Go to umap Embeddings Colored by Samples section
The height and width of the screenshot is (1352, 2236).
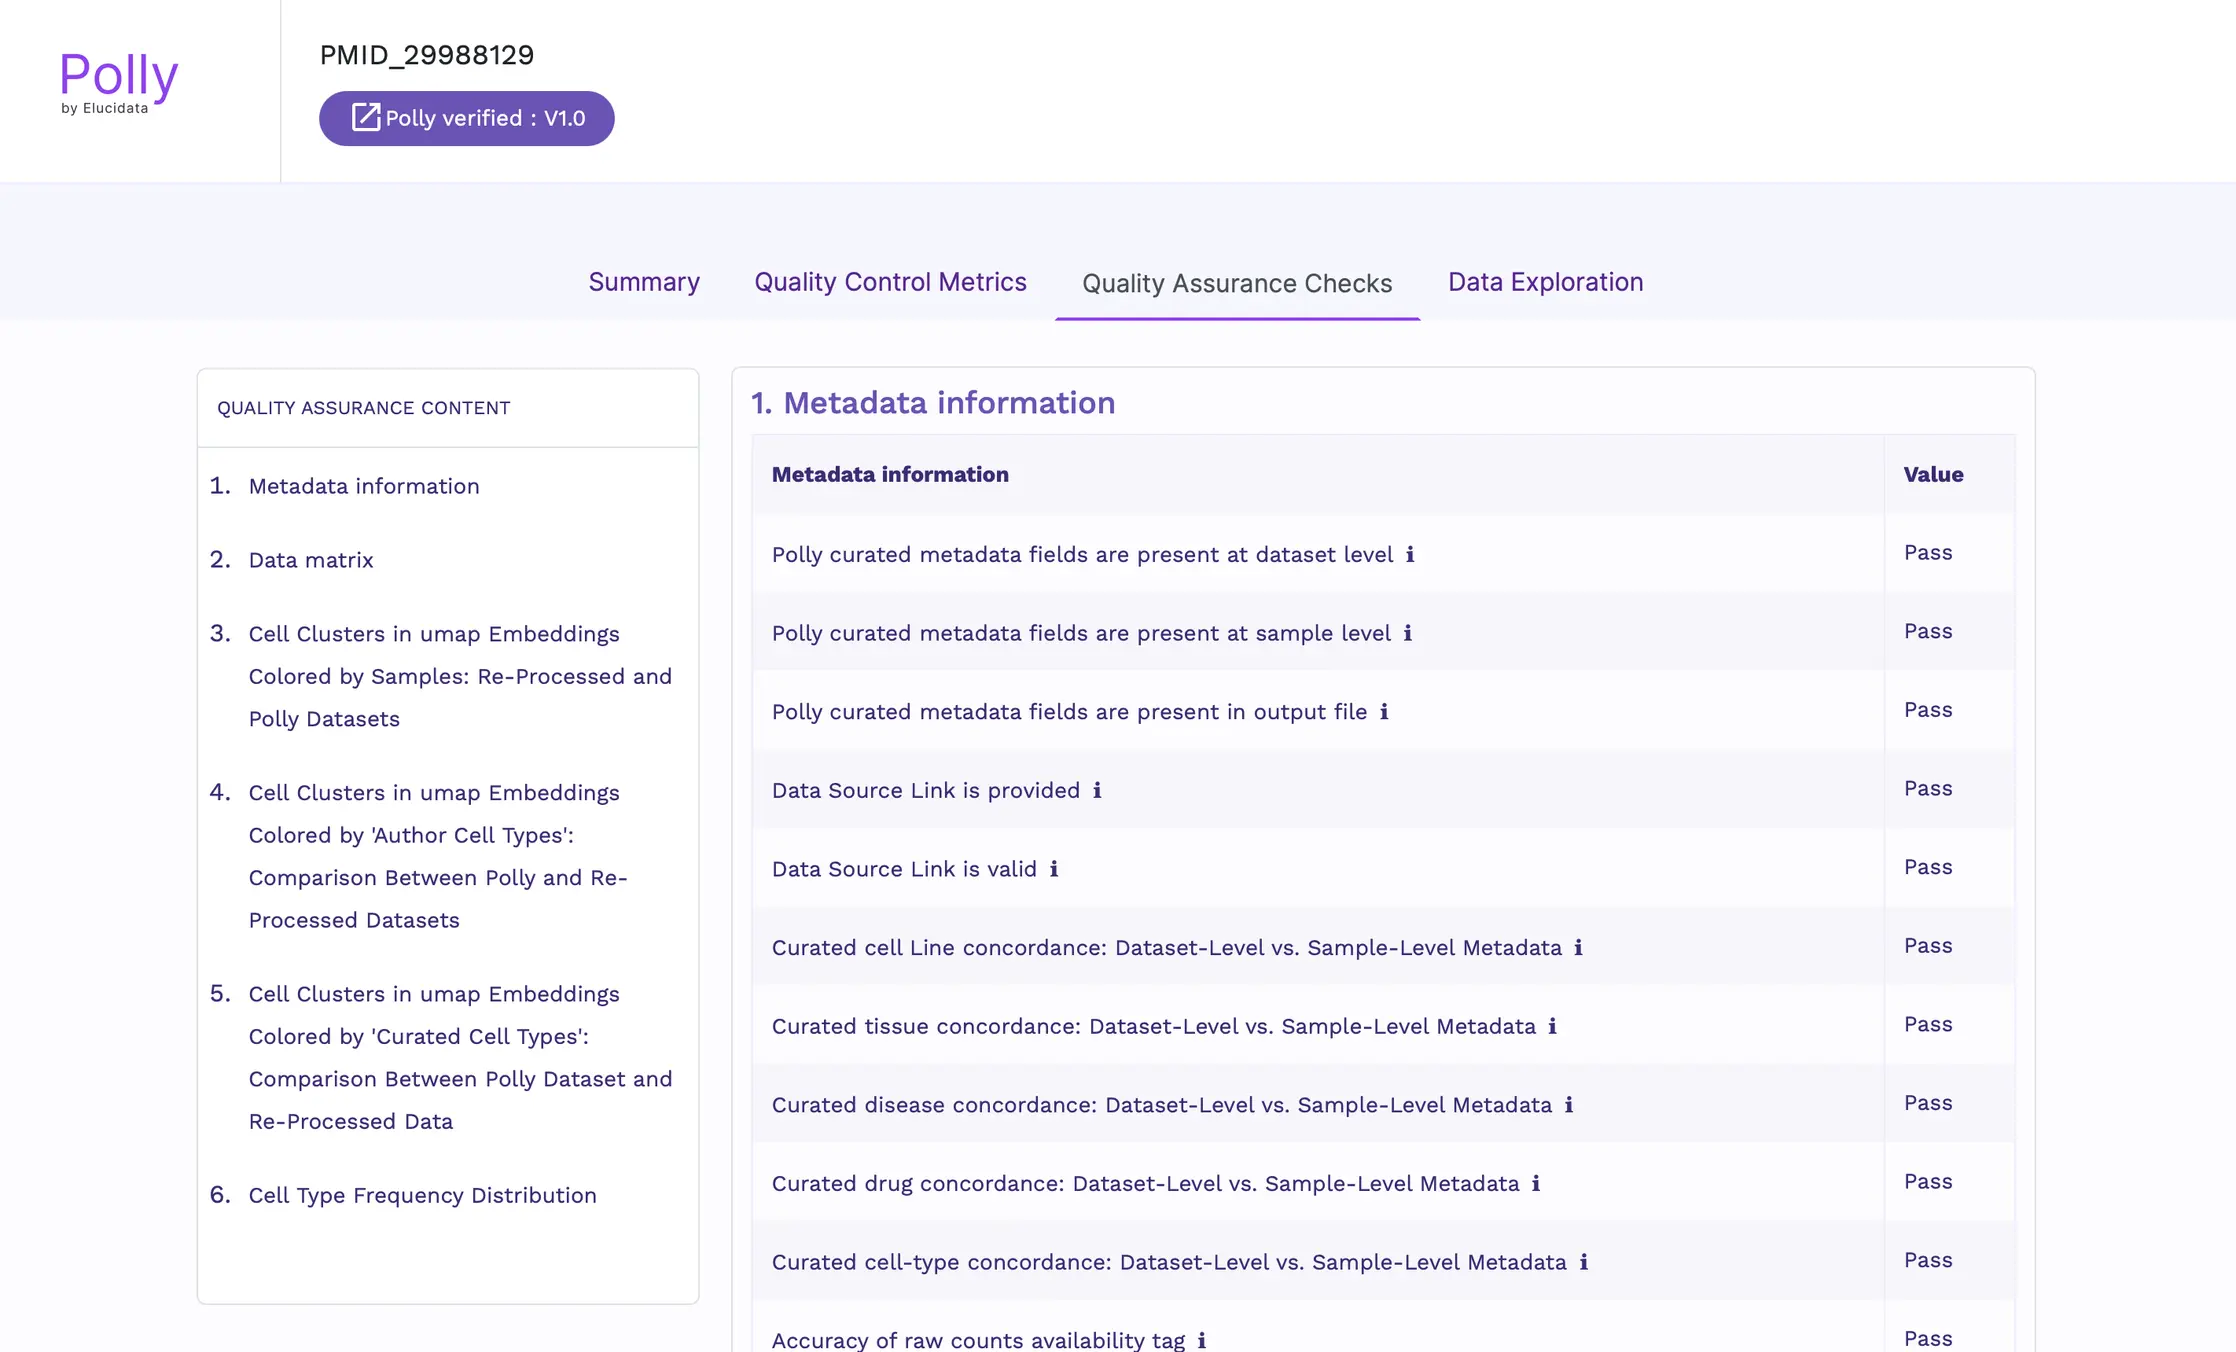point(459,676)
